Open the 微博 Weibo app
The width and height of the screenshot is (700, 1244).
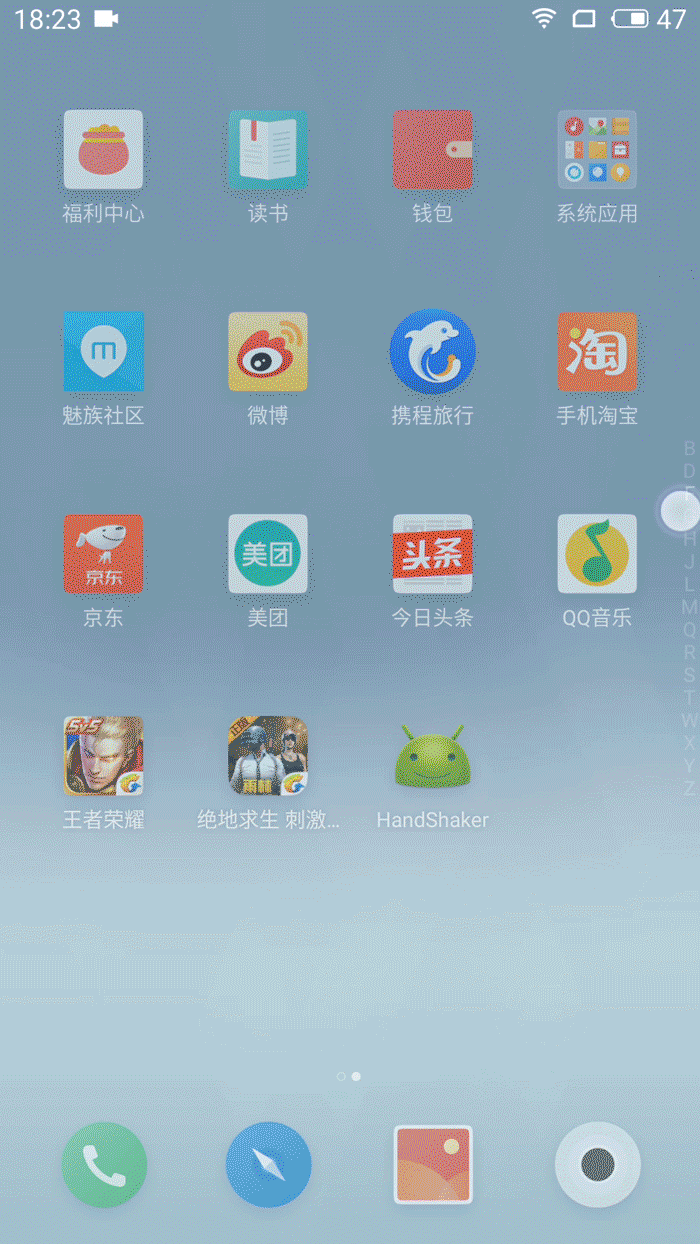coord(268,352)
